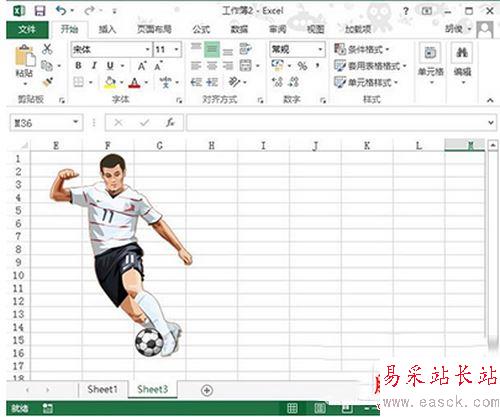This screenshot has height=417, width=500.
Task: Increase decimal places
Action: (x=277, y=82)
